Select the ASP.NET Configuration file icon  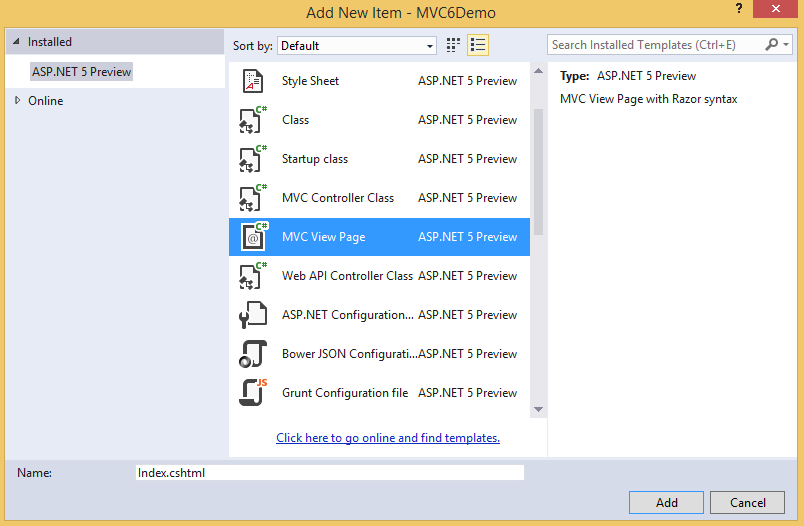click(253, 315)
